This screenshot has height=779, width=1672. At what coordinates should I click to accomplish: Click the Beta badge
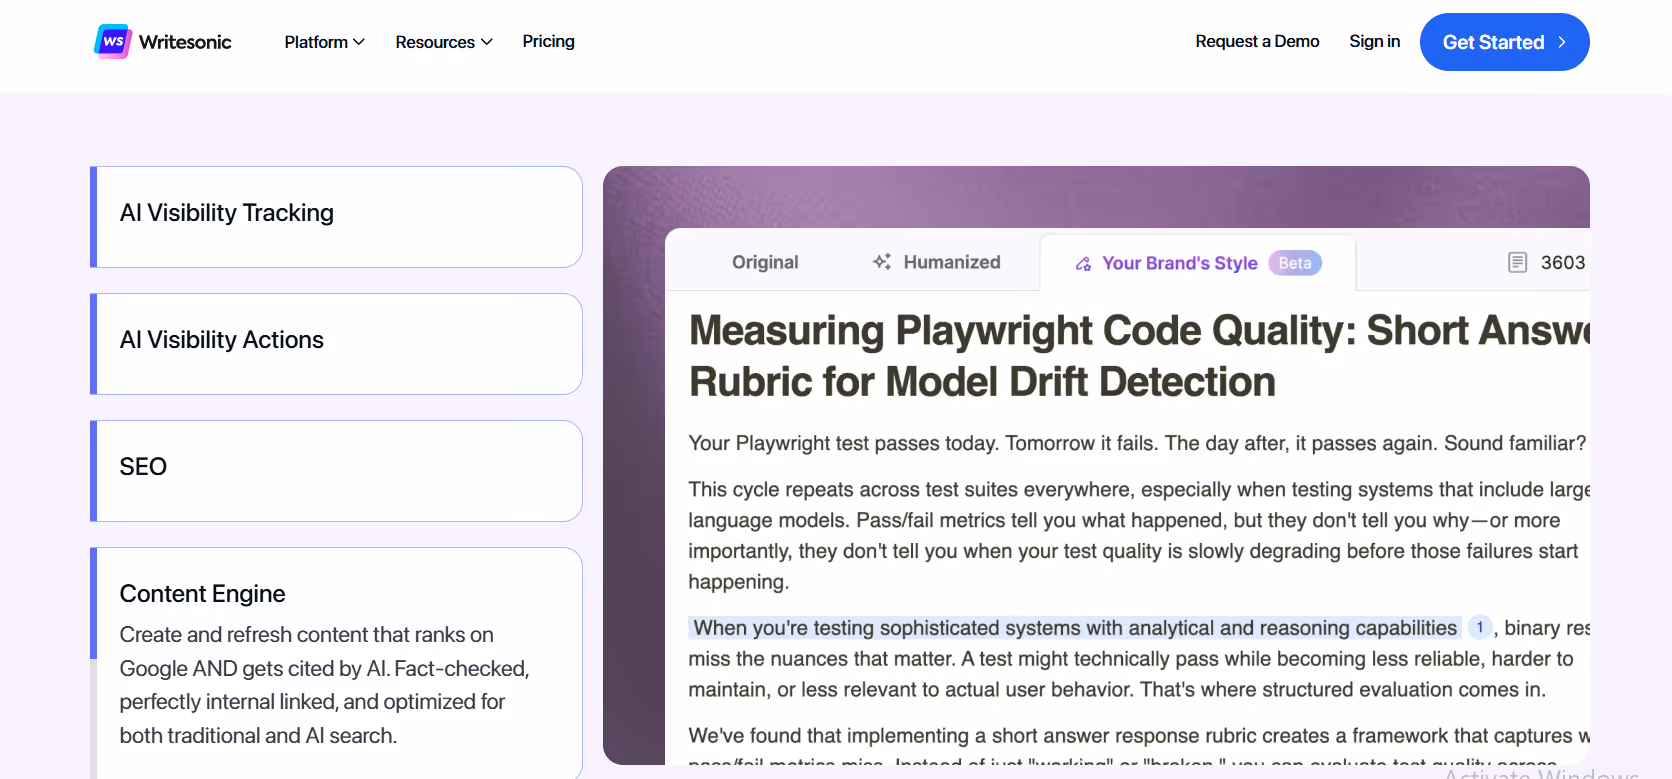click(1295, 263)
